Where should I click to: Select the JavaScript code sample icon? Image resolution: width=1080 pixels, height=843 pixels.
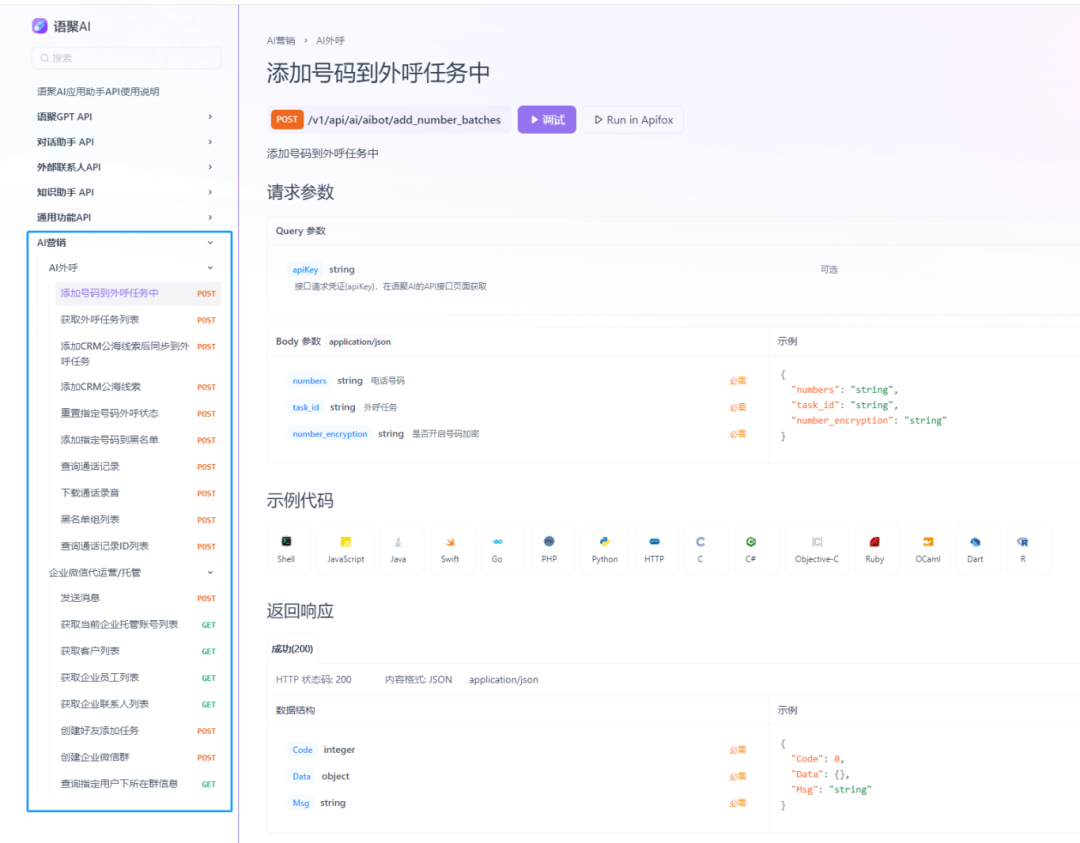point(346,549)
